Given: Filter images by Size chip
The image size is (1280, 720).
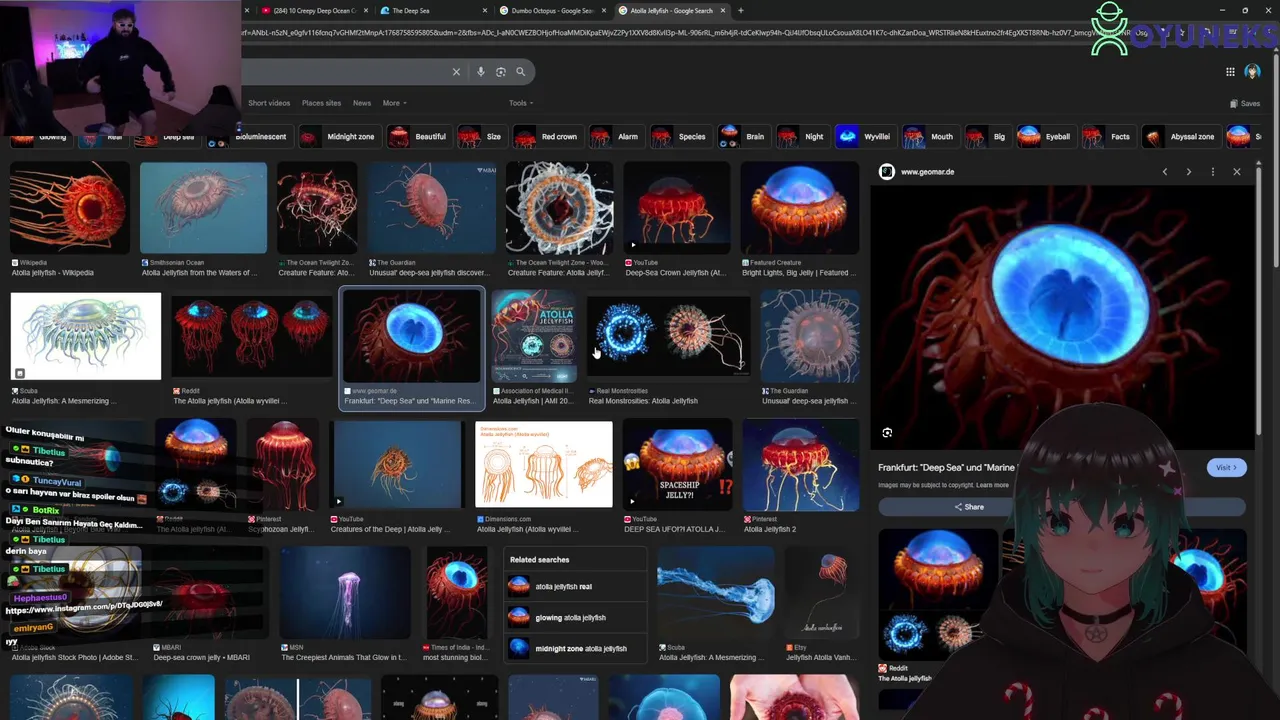Looking at the screenshot, I should coord(481,137).
